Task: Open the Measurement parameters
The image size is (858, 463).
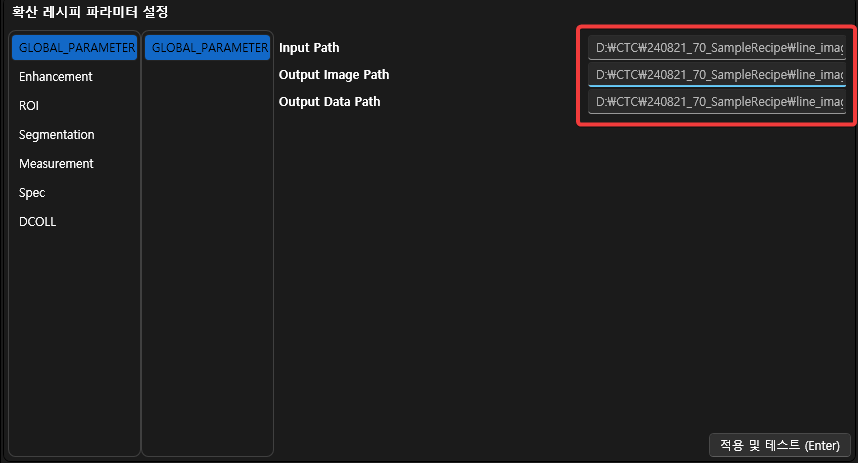Action: [x=56, y=164]
